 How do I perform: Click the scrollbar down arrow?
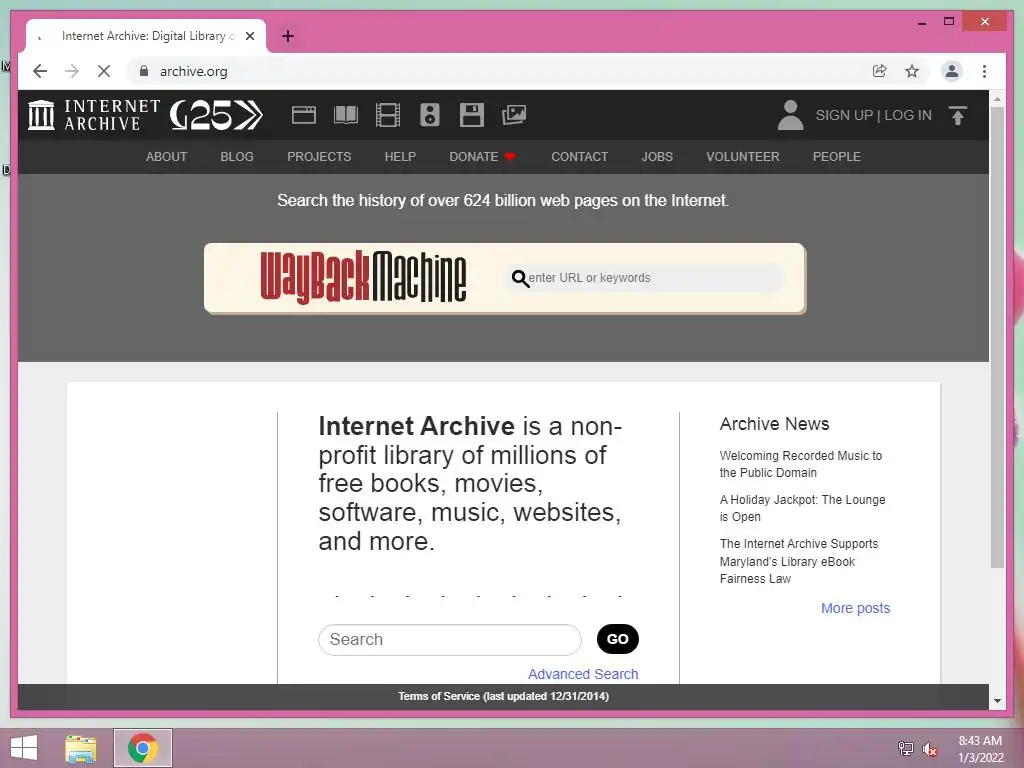click(x=997, y=701)
